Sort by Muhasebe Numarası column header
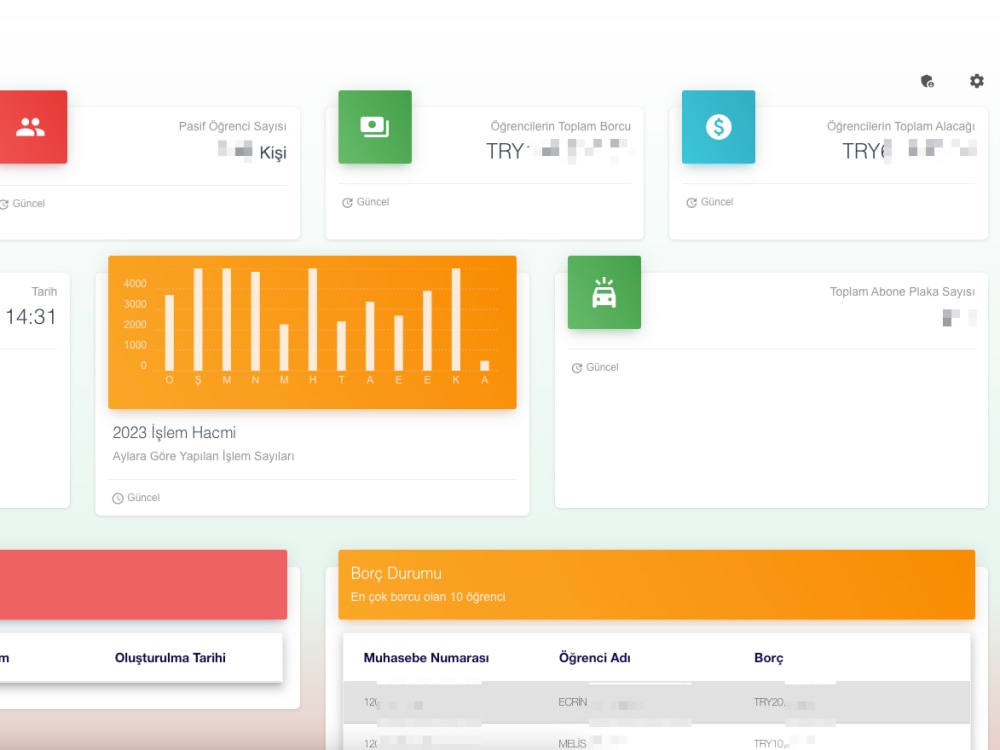Image resolution: width=1000 pixels, height=750 pixels. (x=426, y=658)
